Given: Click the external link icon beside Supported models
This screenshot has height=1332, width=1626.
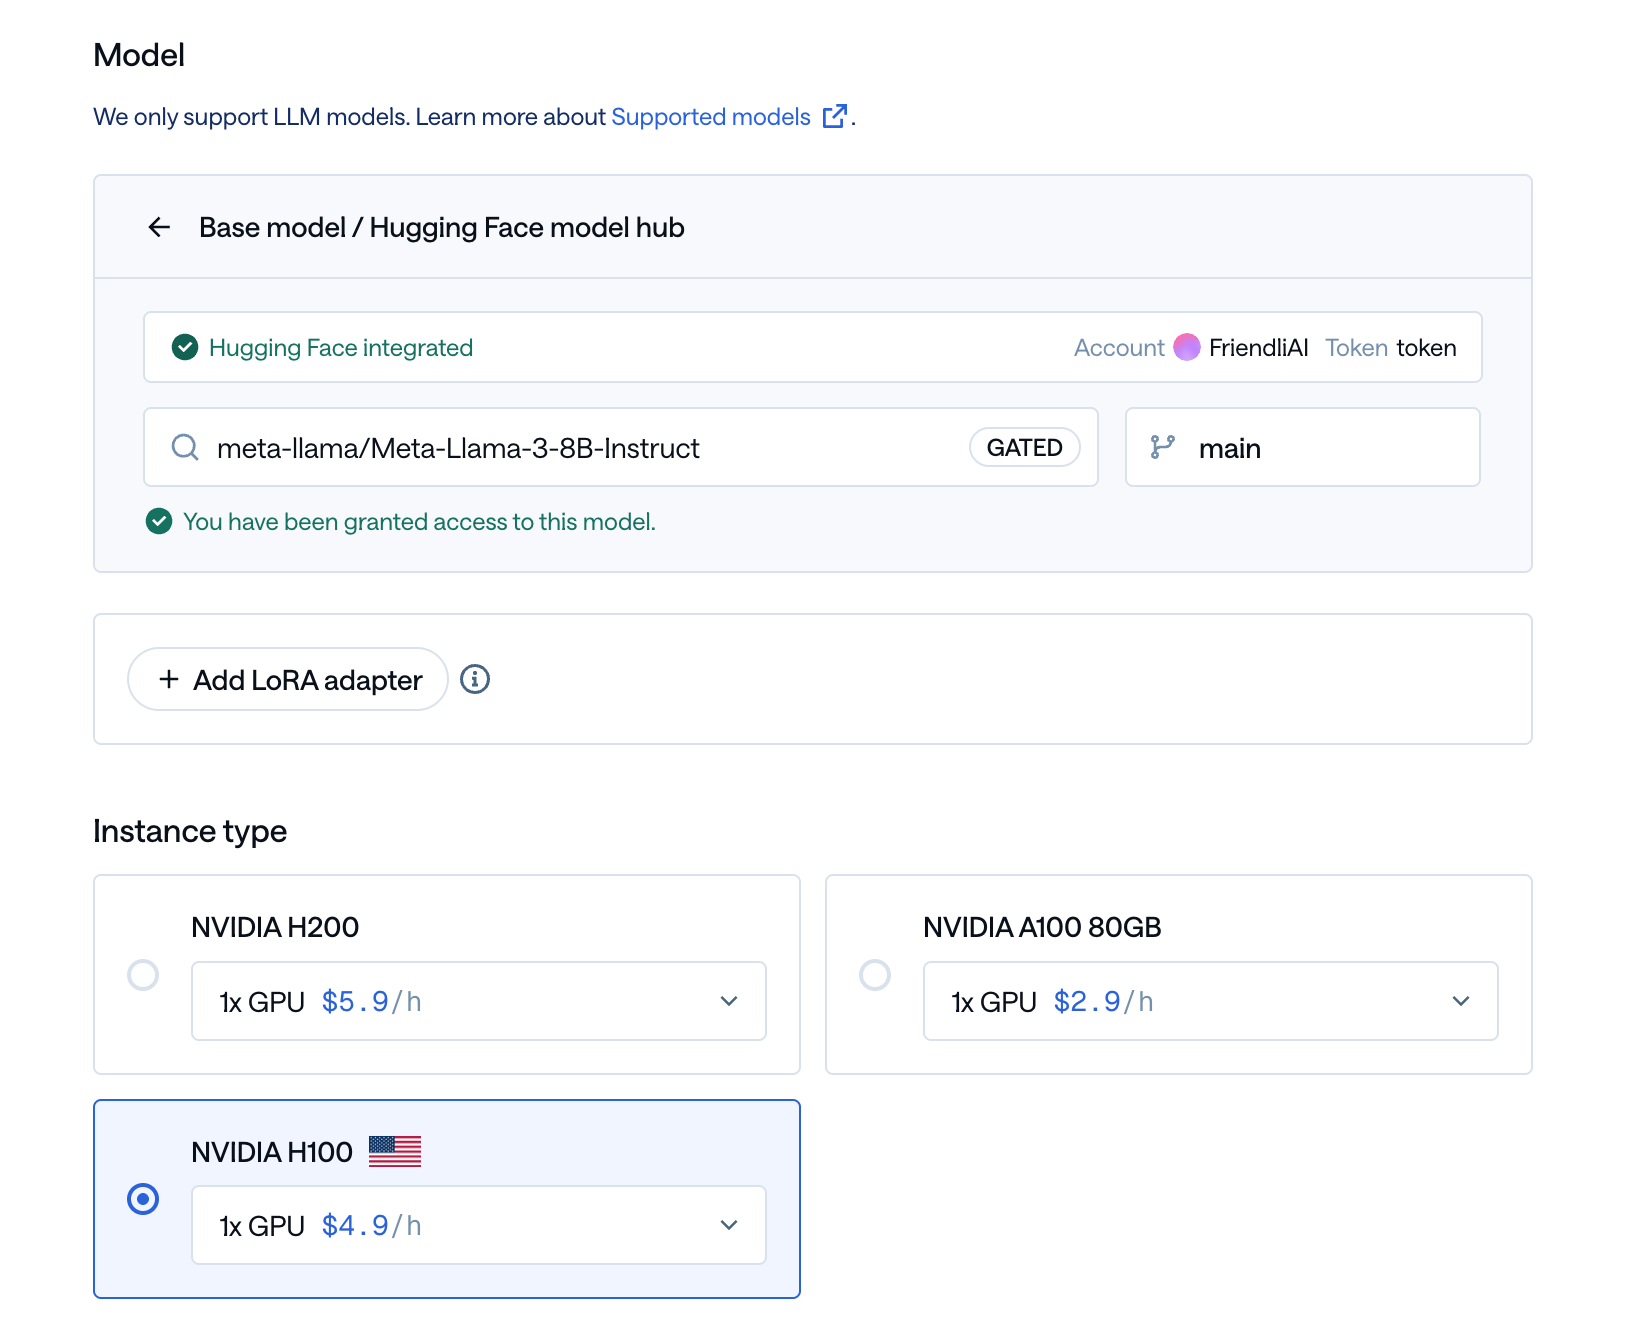Looking at the screenshot, I should tap(834, 116).
